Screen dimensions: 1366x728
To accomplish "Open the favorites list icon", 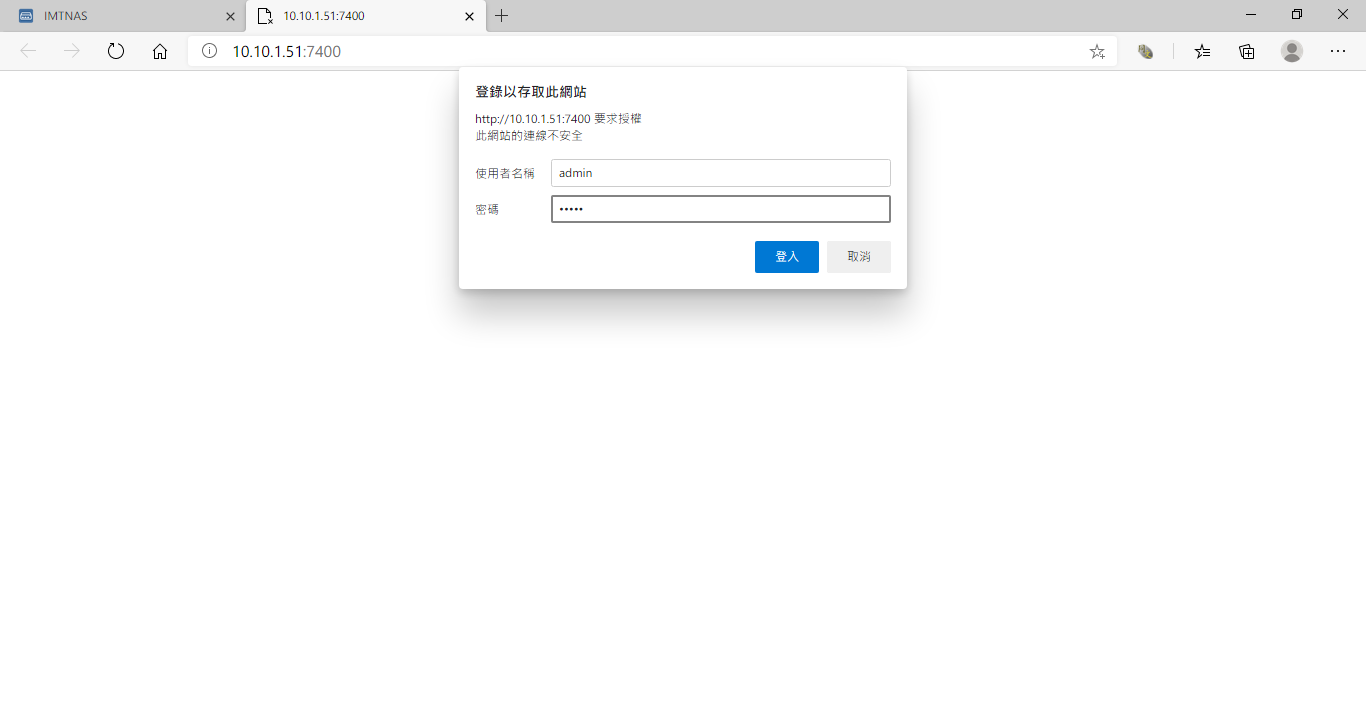I will (1202, 51).
